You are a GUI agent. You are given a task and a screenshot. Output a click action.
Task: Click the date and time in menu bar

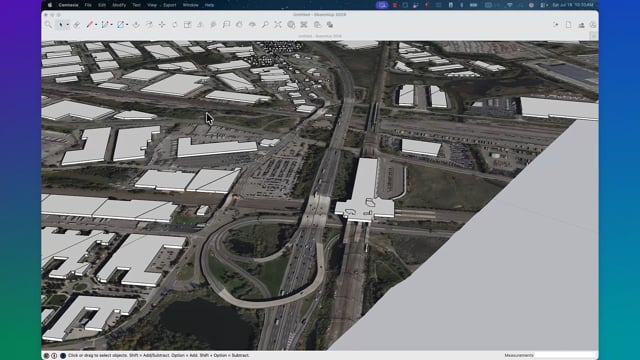point(573,5)
